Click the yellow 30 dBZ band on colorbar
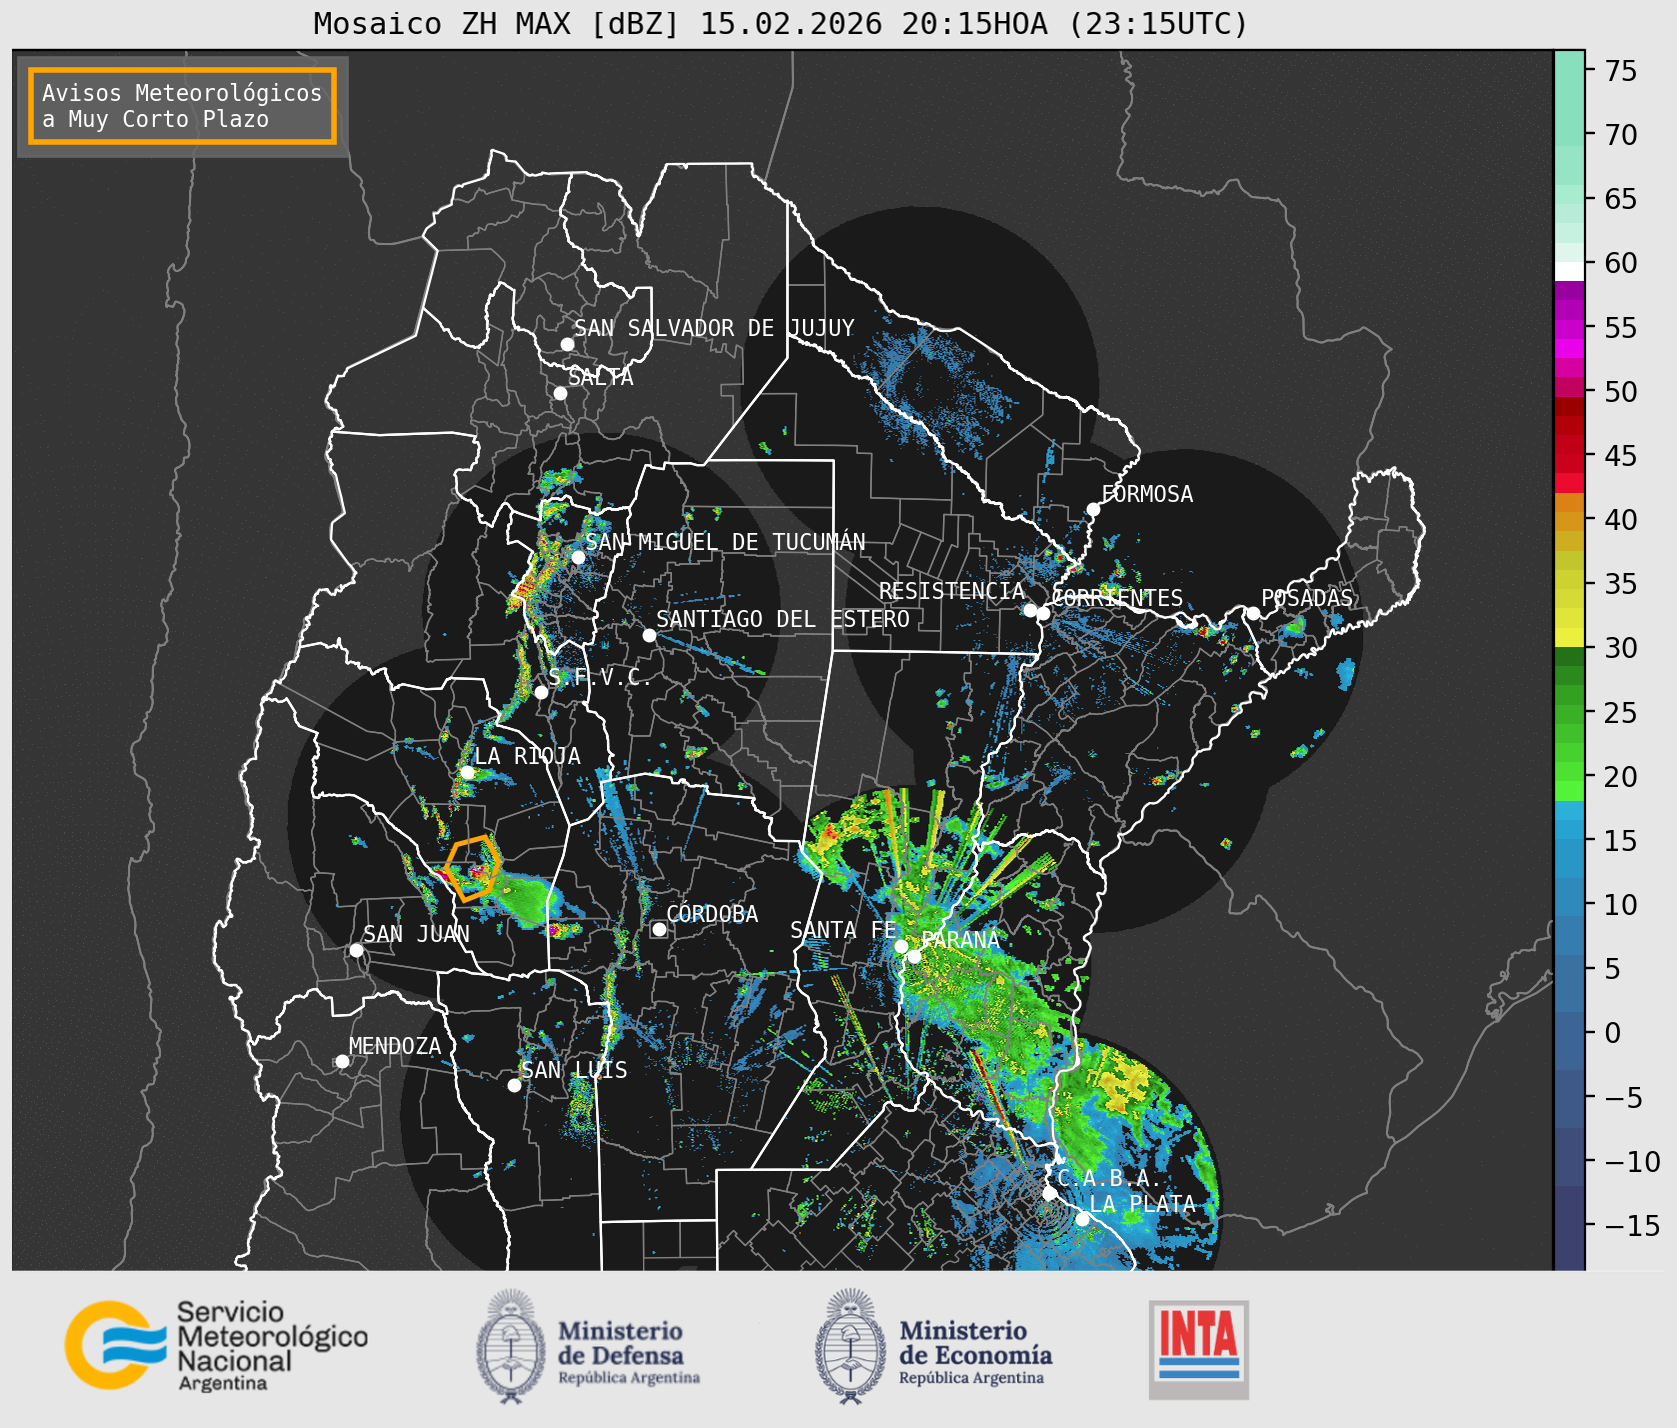The width and height of the screenshot is (1677, 1428). [1570, 637]
